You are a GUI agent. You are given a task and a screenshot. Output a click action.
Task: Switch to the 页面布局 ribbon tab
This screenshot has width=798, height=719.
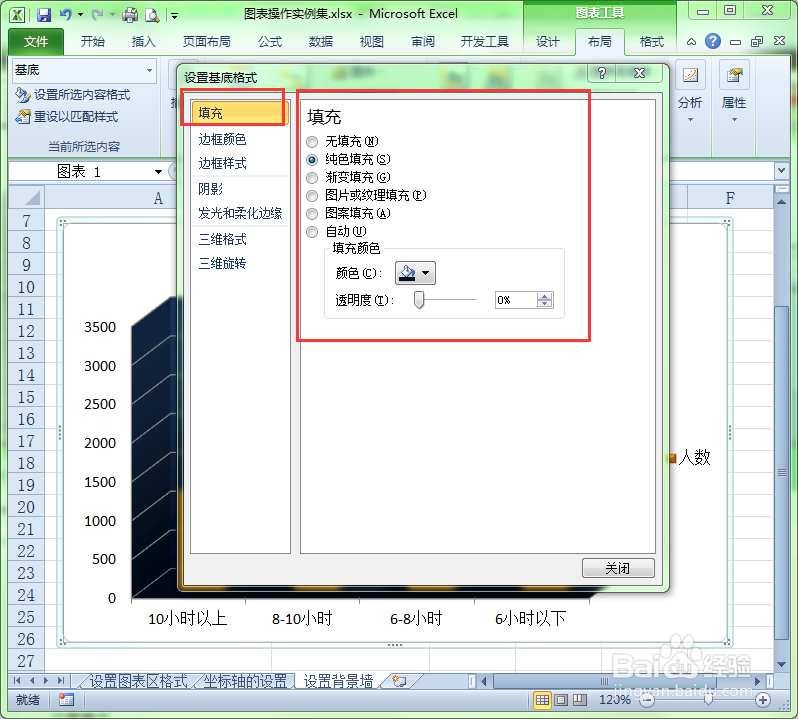(207, 42)
